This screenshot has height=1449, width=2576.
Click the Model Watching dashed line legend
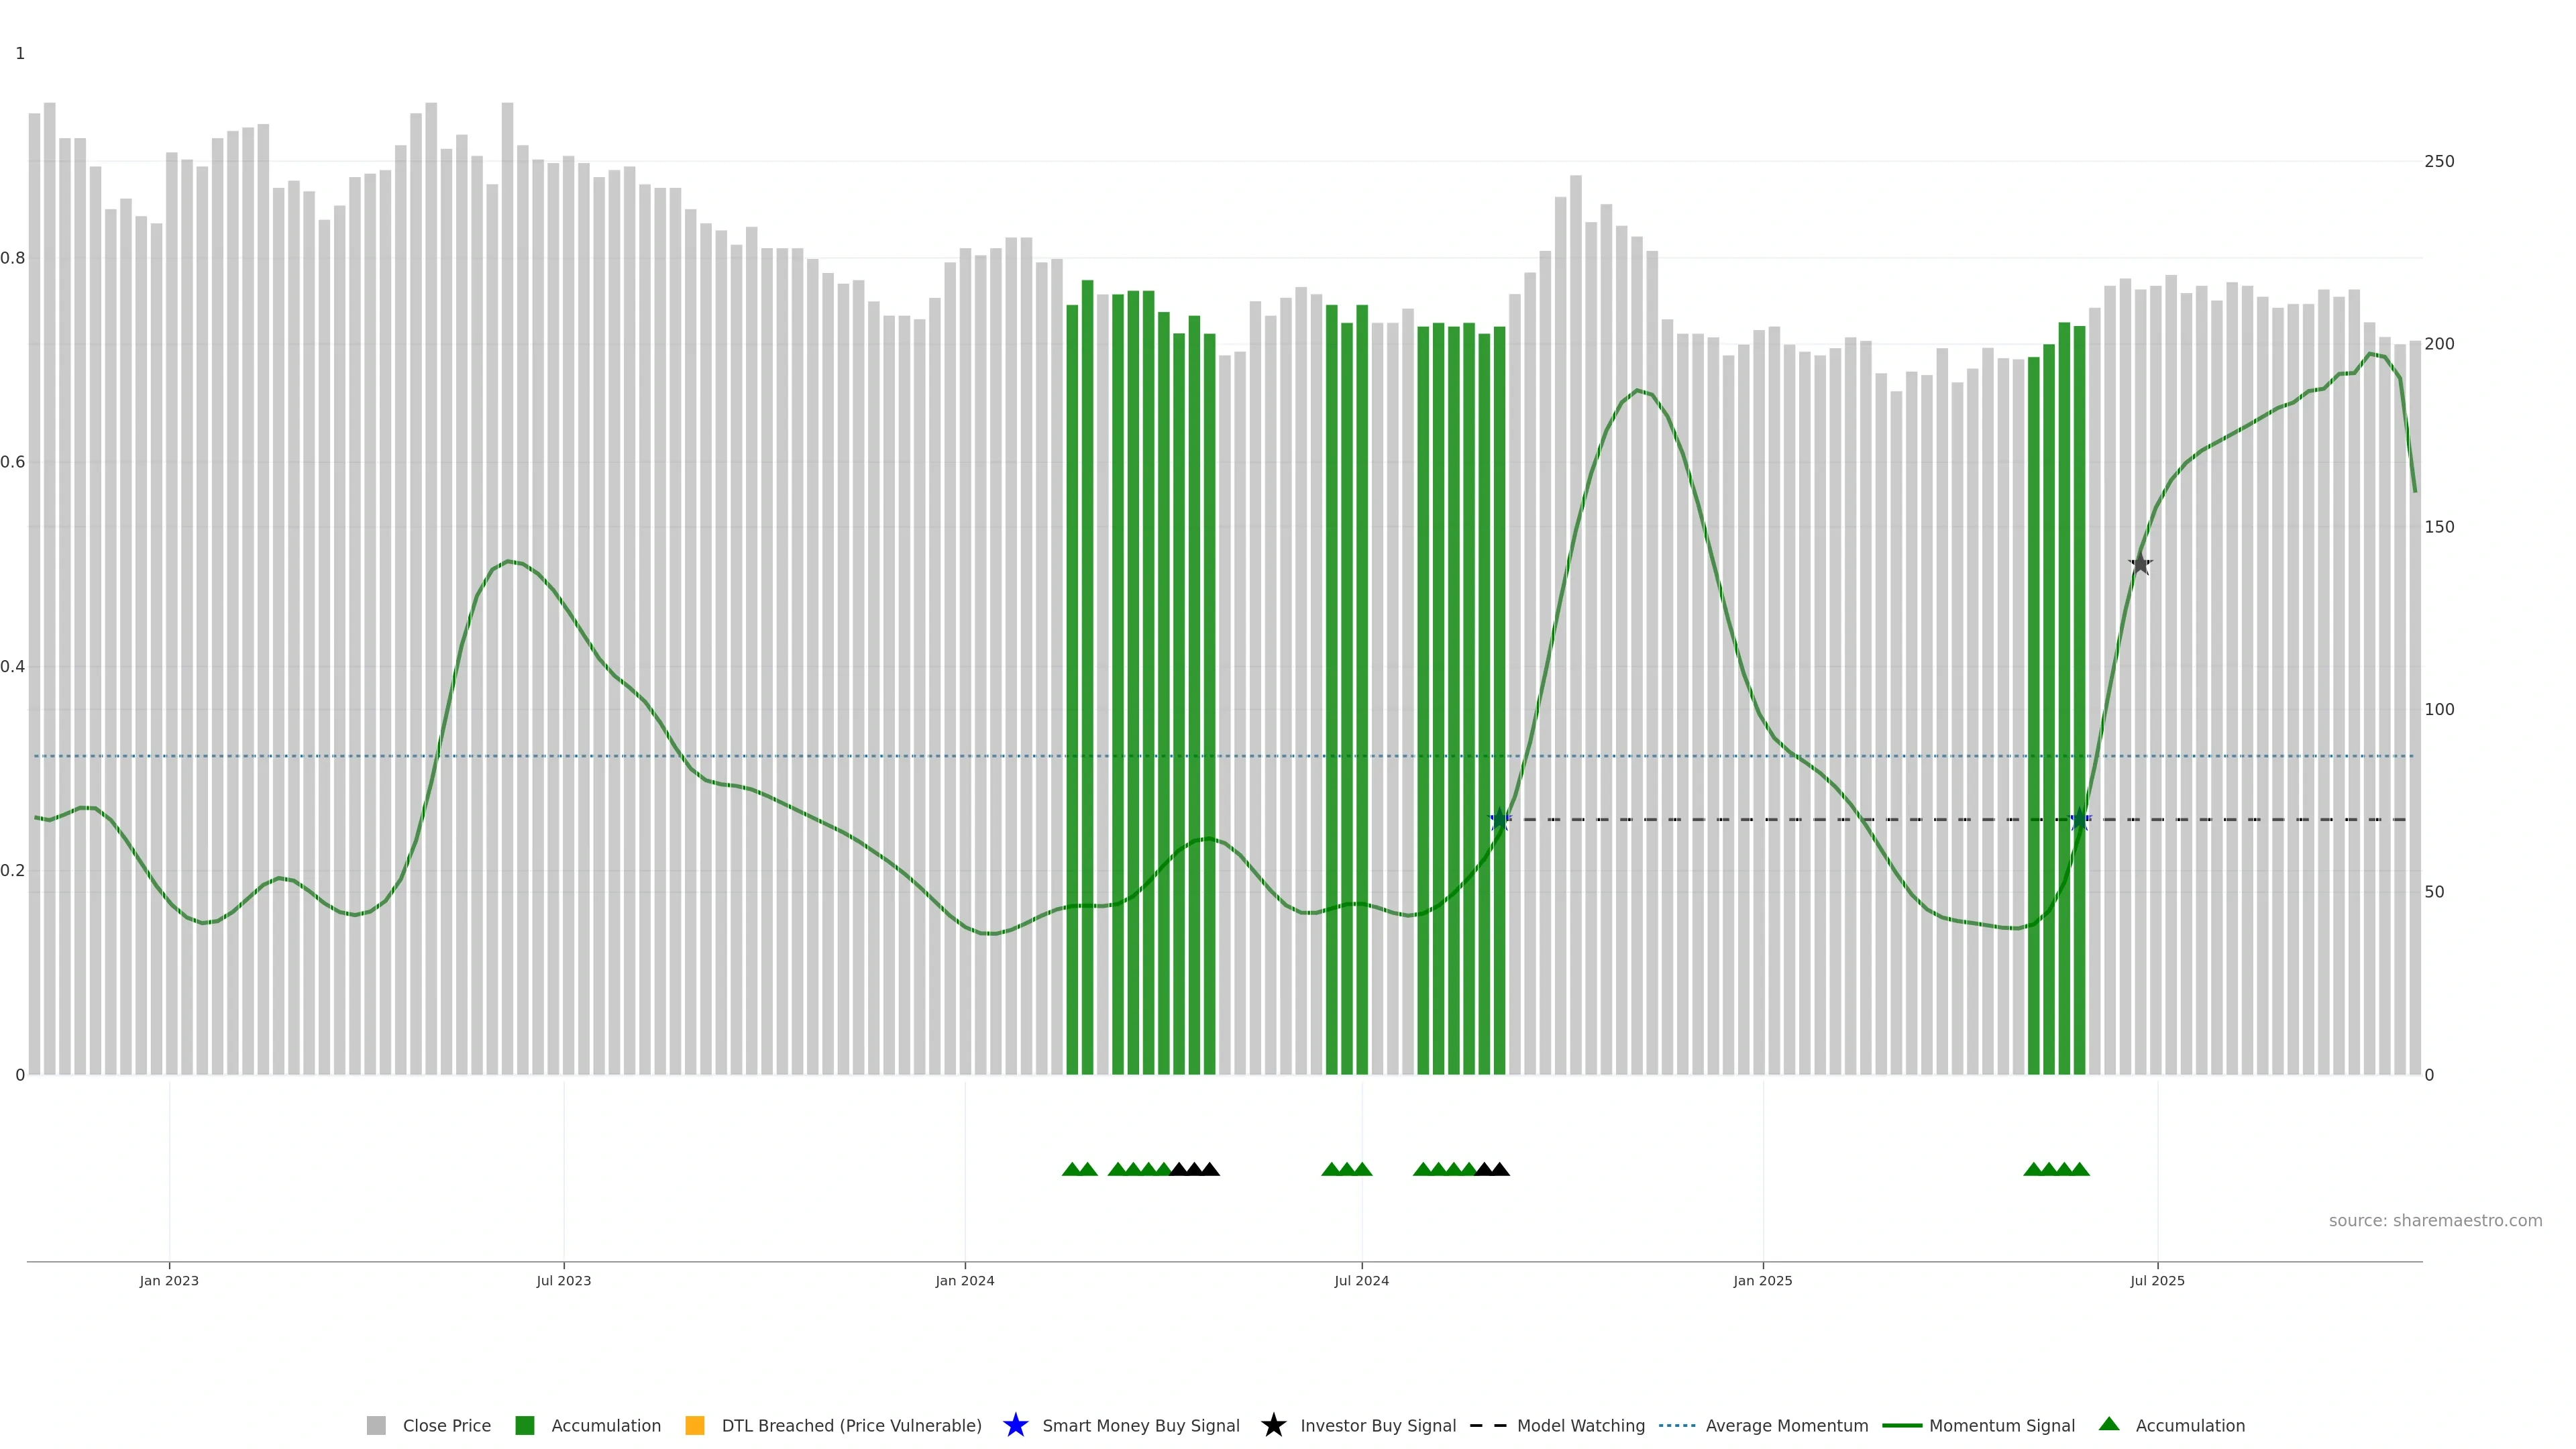coord(1488,1425)
